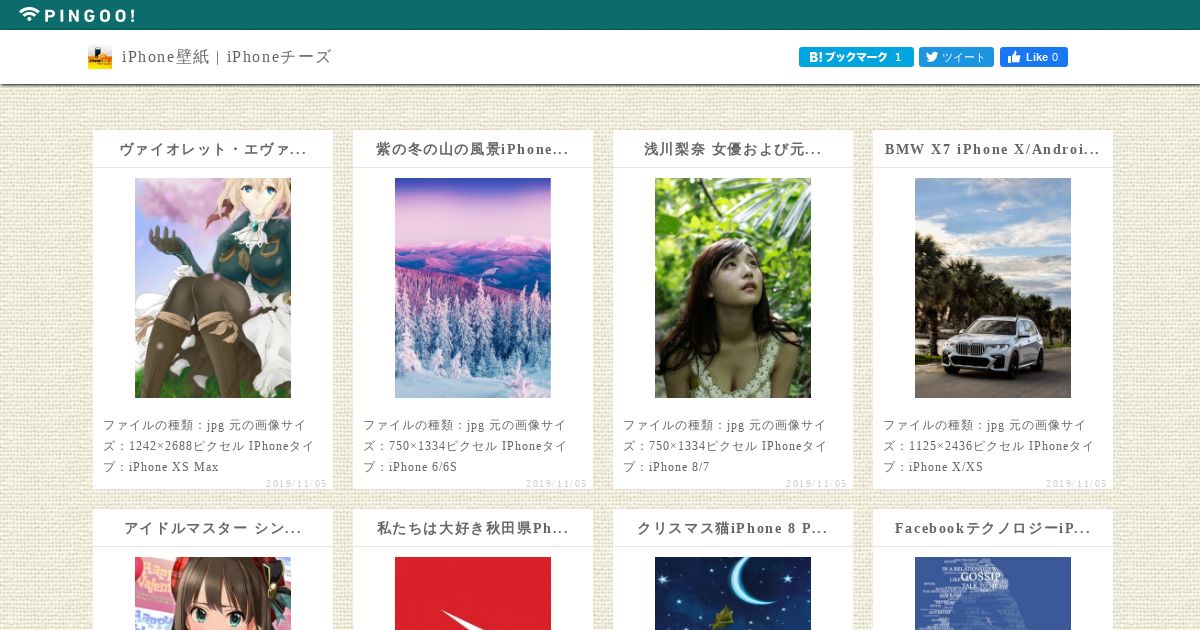Open the BMW X7 iPhone X/Androi... title
Image resolution: width=1200 pixels, height=630 pixels.
pos(993,149)
